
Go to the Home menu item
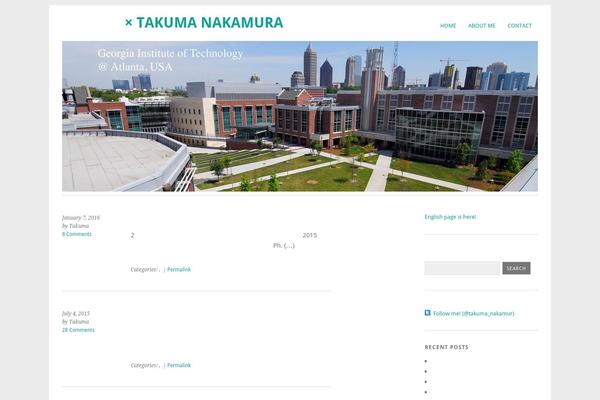[448, 26]
